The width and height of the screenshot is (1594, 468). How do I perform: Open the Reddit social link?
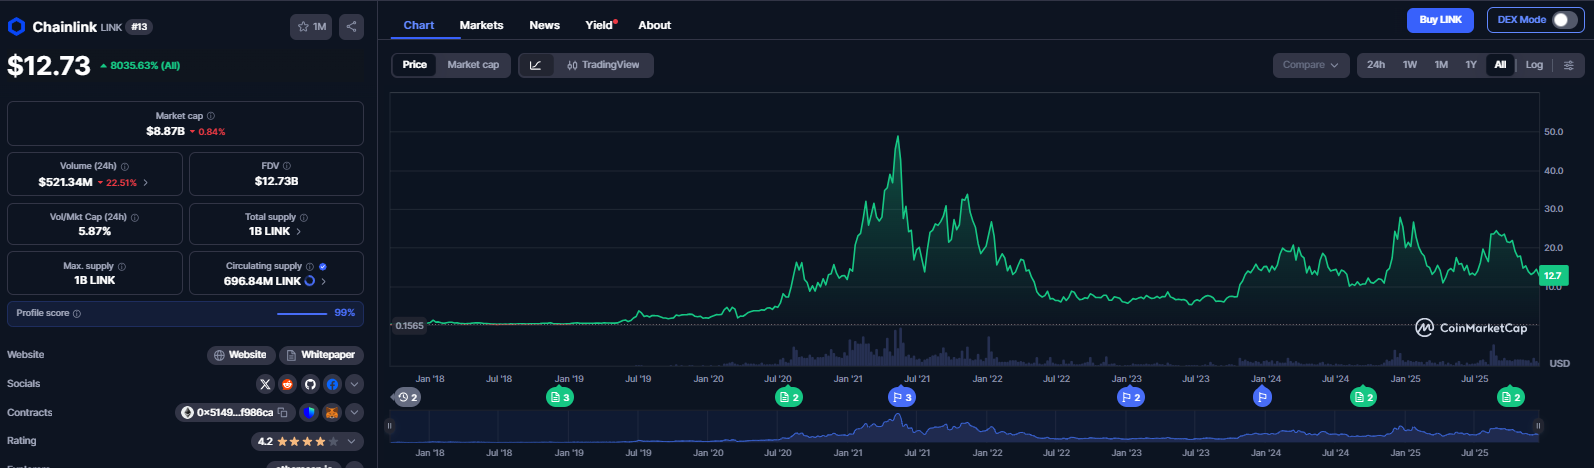click(x=288, y=384)
